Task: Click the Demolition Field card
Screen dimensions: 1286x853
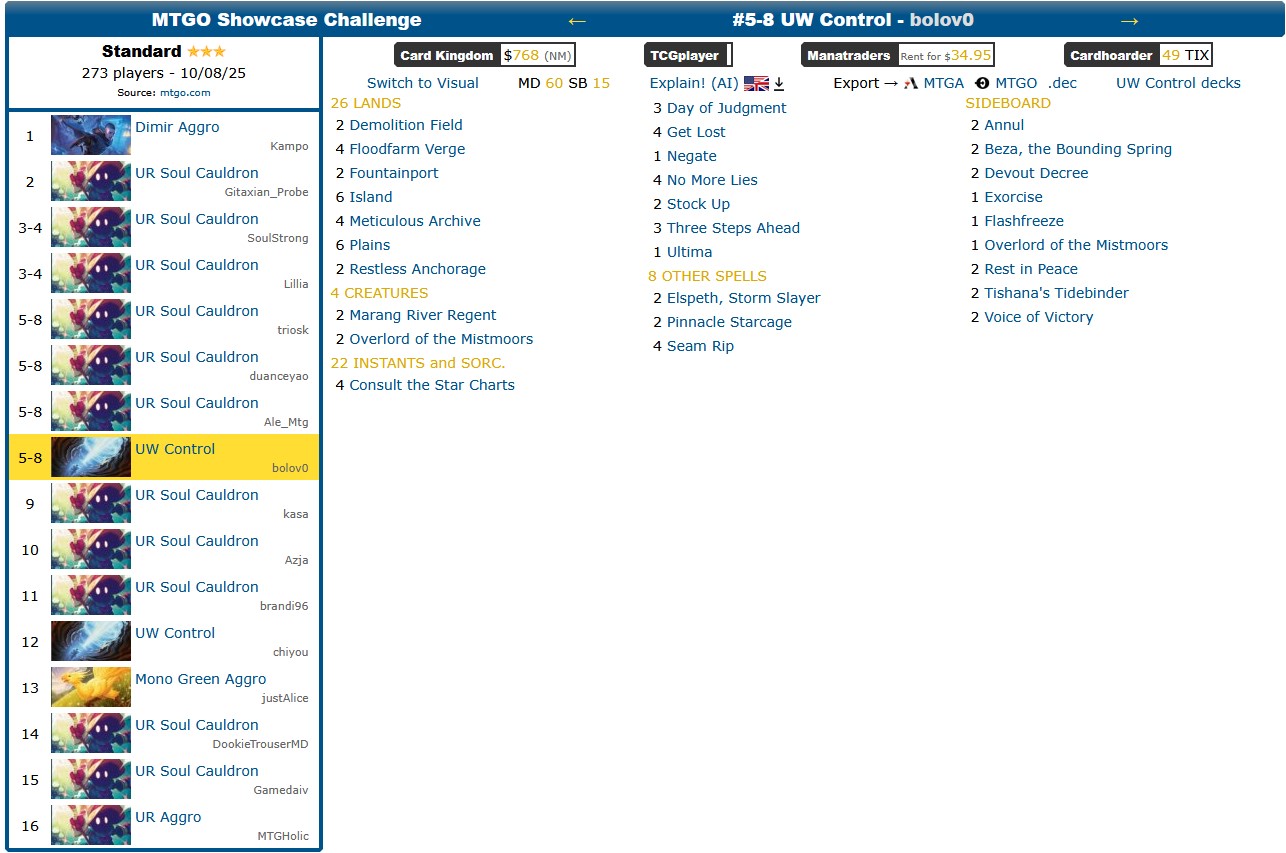Action: [406, 125]
